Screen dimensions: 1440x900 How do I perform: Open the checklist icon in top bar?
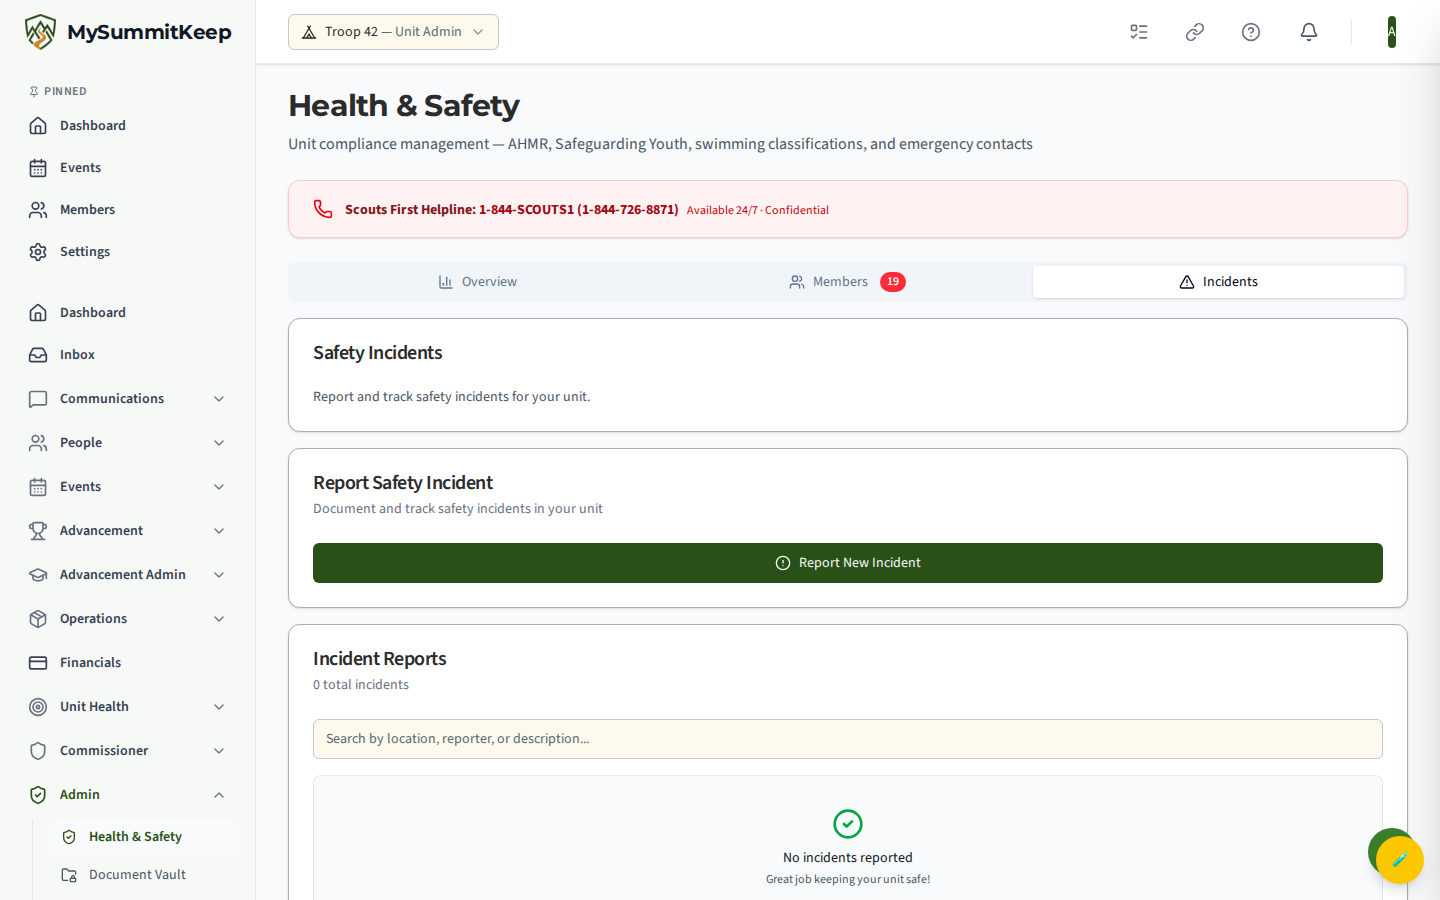click(x=1139, y=32)
